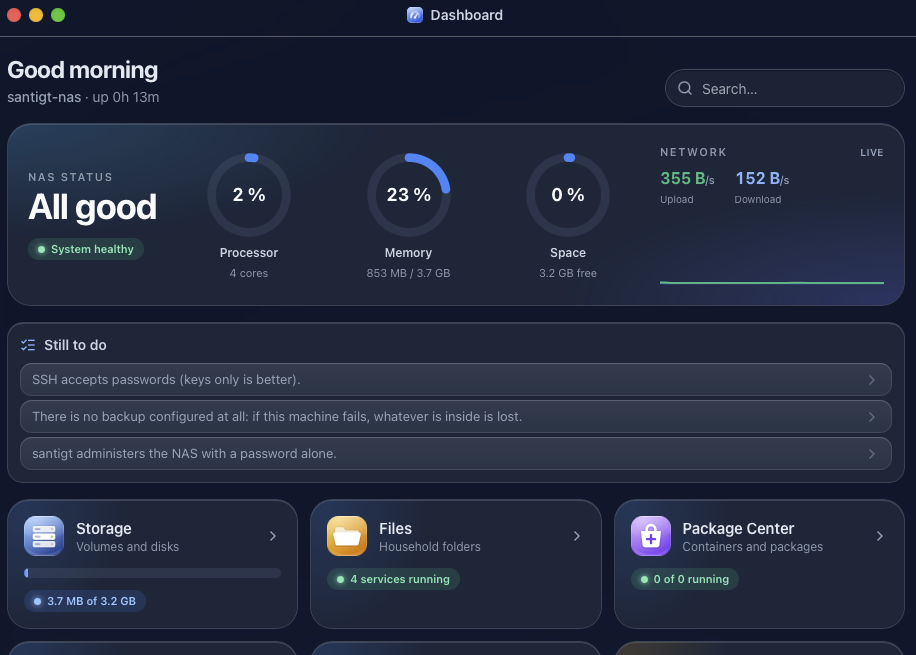
Task: Click the 0 of 0 running badge
Action: click(685, 579)
